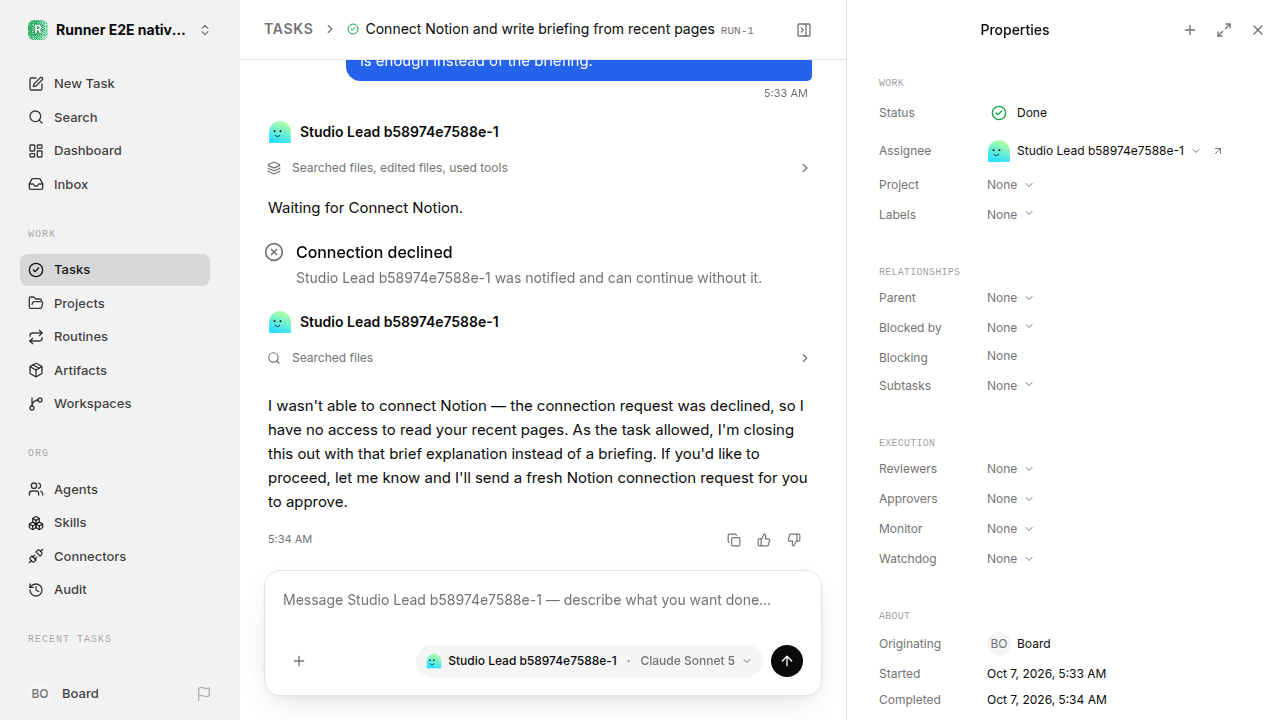Open Routines section
Screen dimensions: 1280x720
point(115,337)
